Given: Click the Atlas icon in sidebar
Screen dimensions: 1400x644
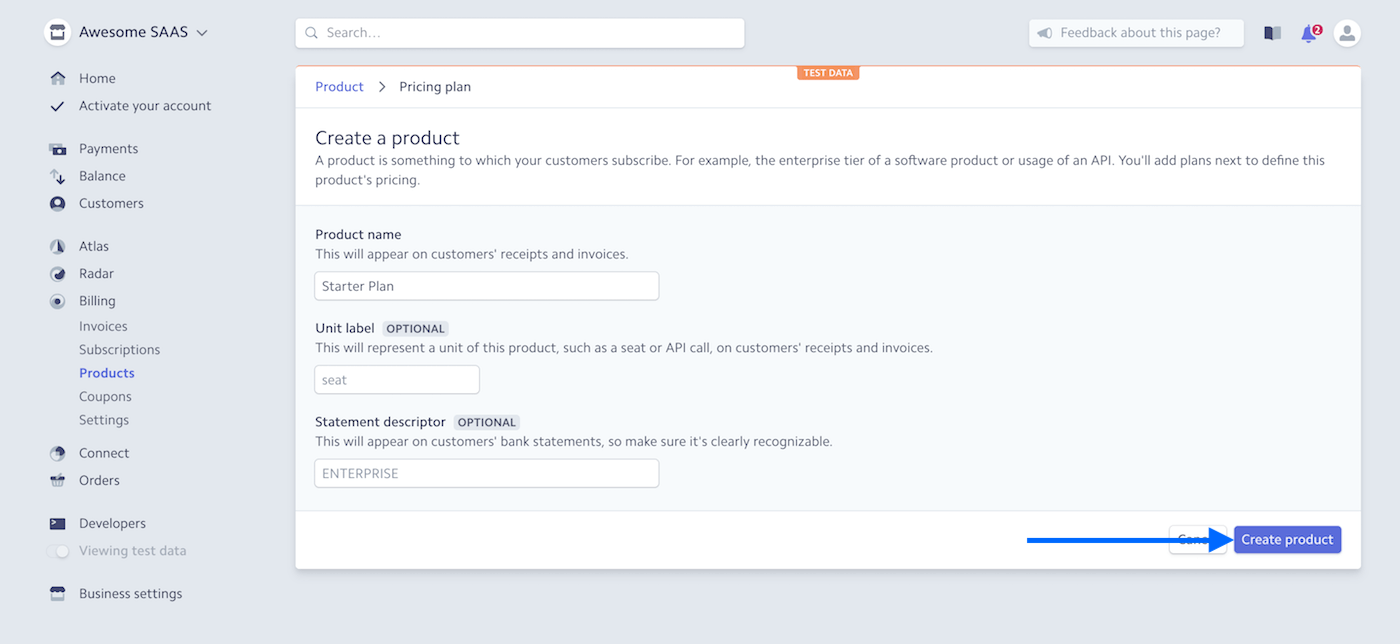Looking at the screenshot, I should (58, 246).
